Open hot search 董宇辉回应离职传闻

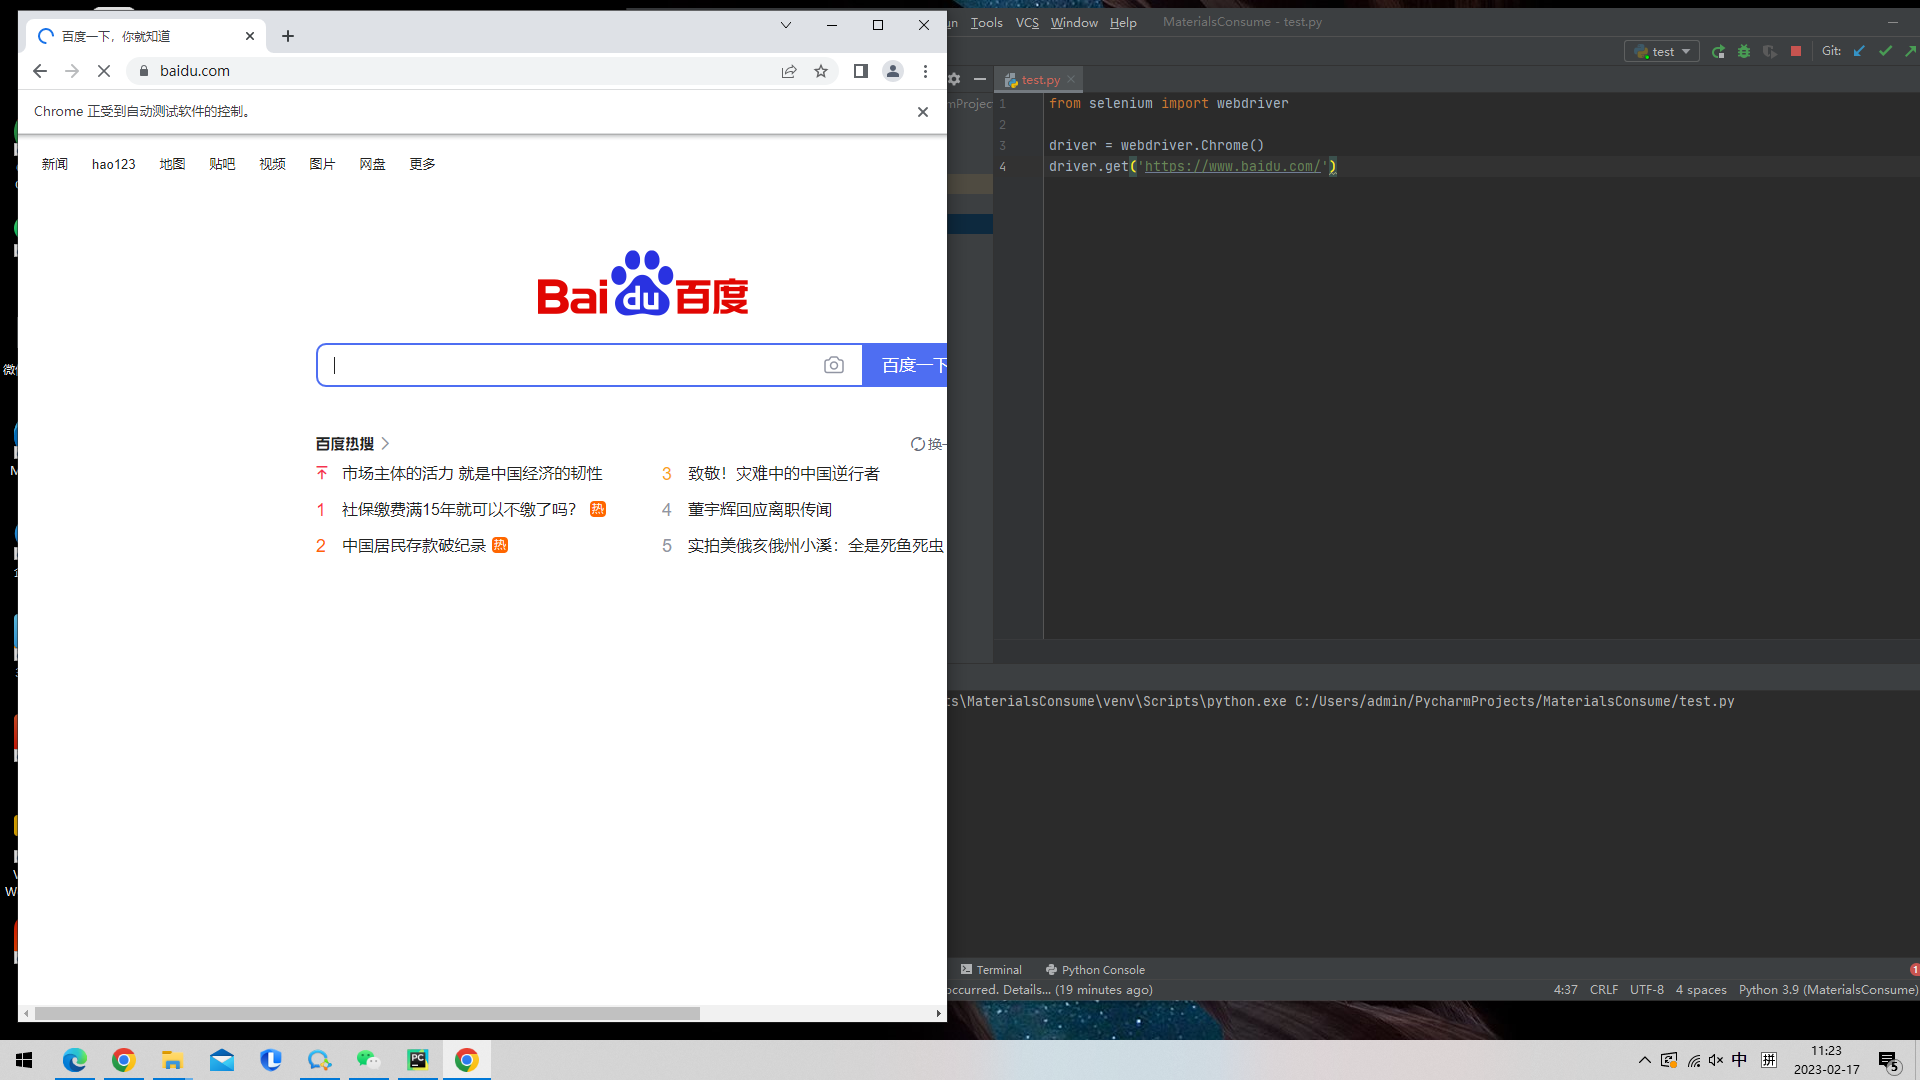759,510
